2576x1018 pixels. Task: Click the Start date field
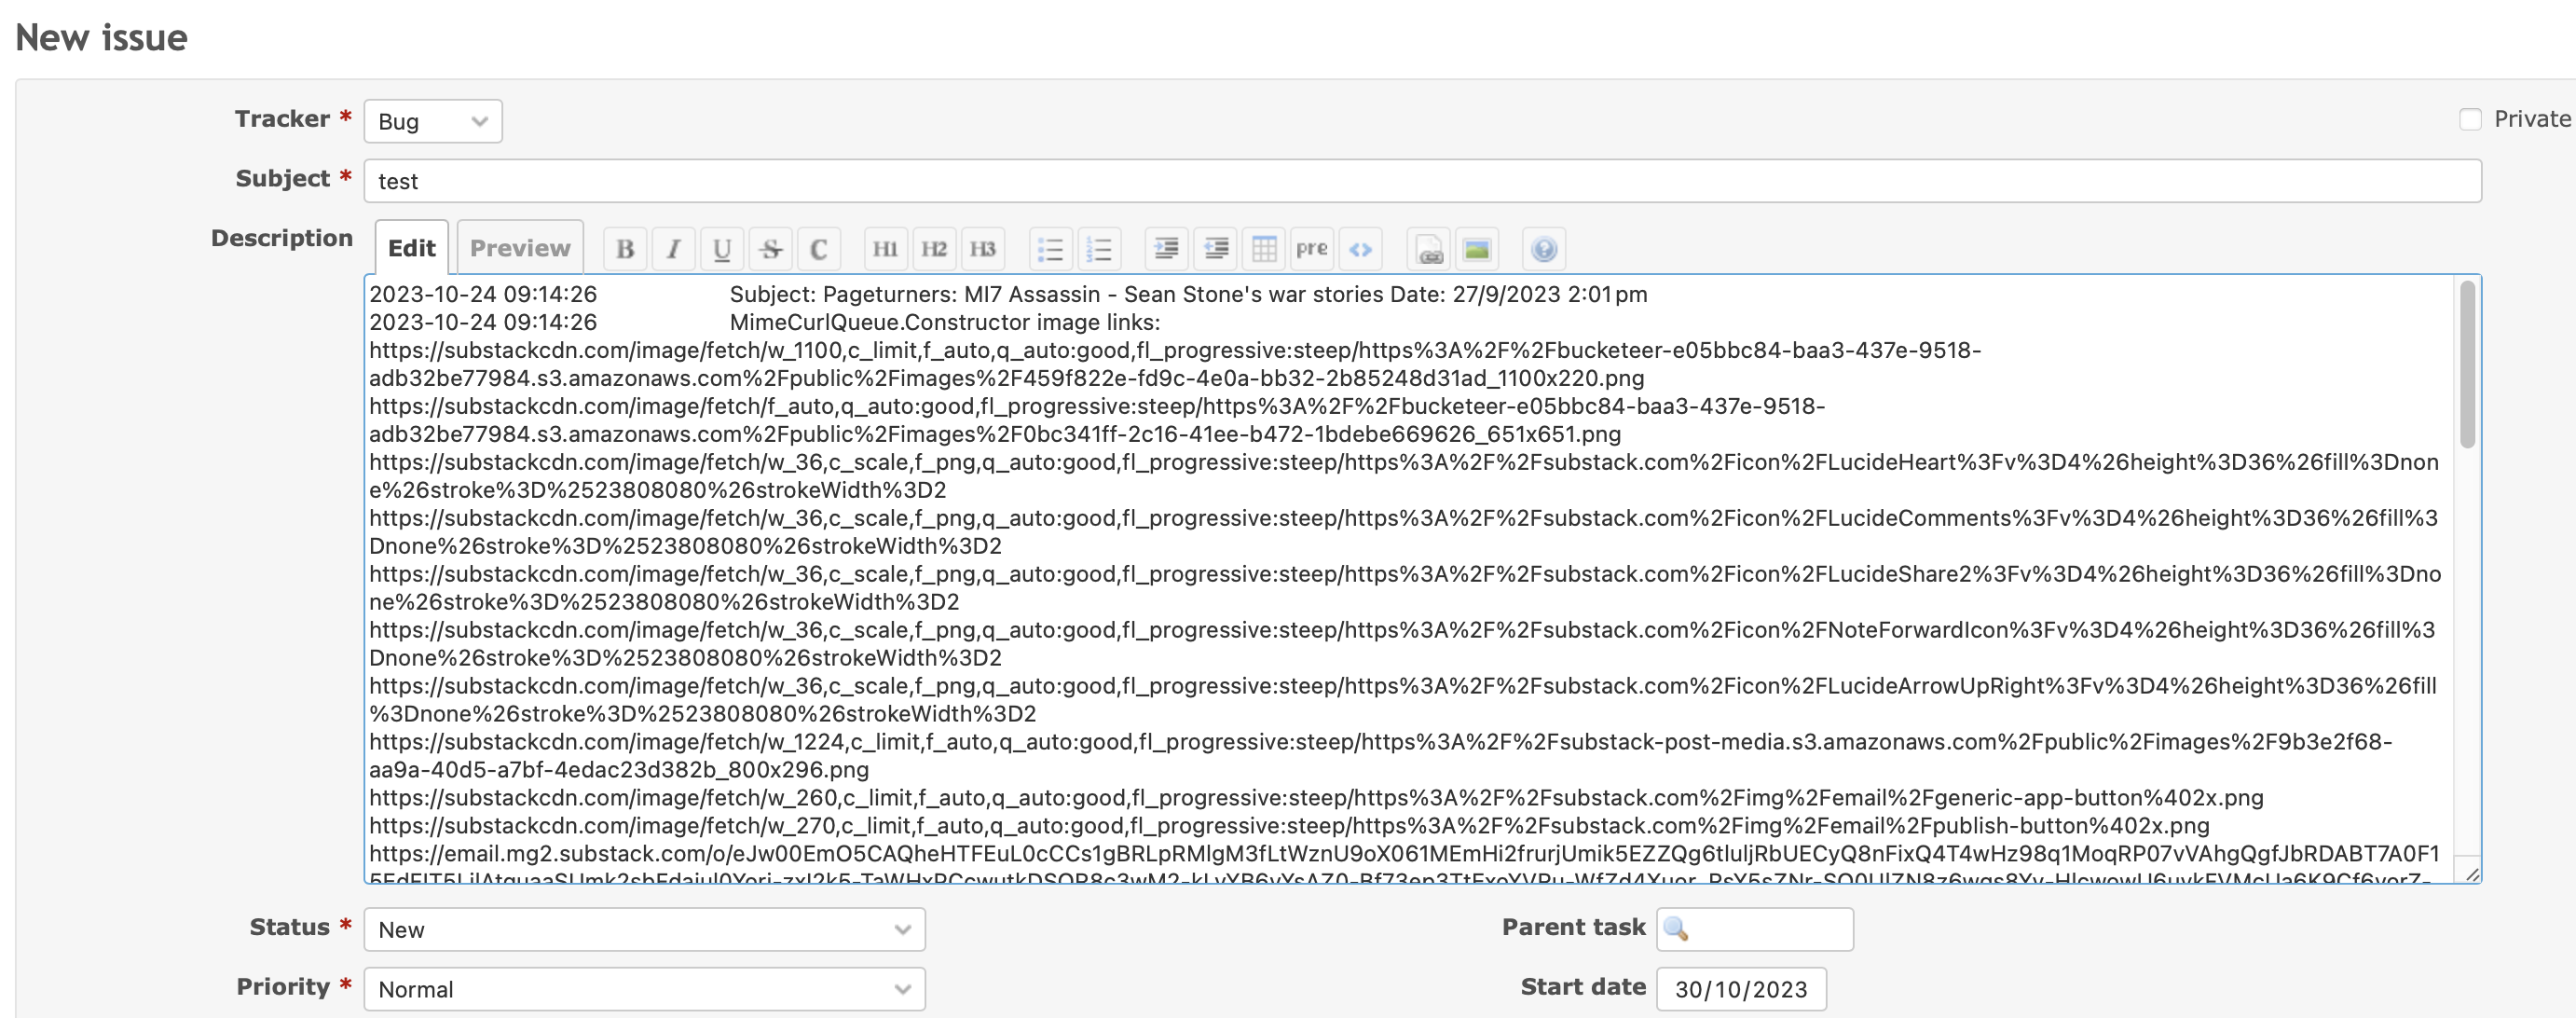1742,988
